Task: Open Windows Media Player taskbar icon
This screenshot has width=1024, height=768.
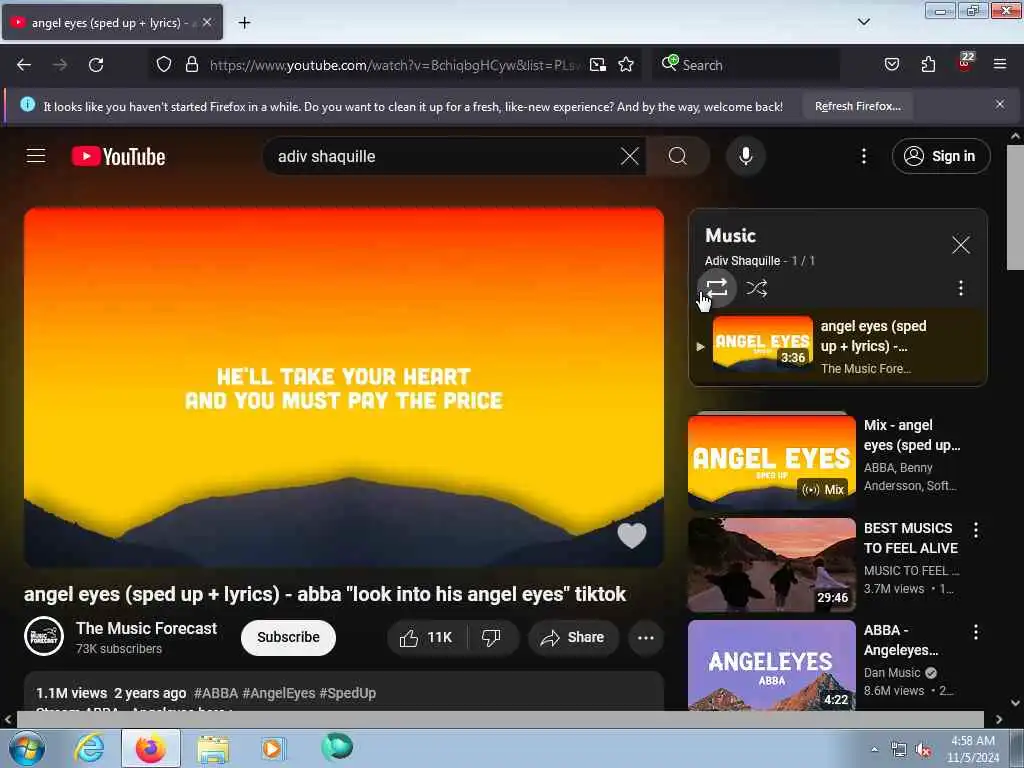Action: [x=273, y=748]
